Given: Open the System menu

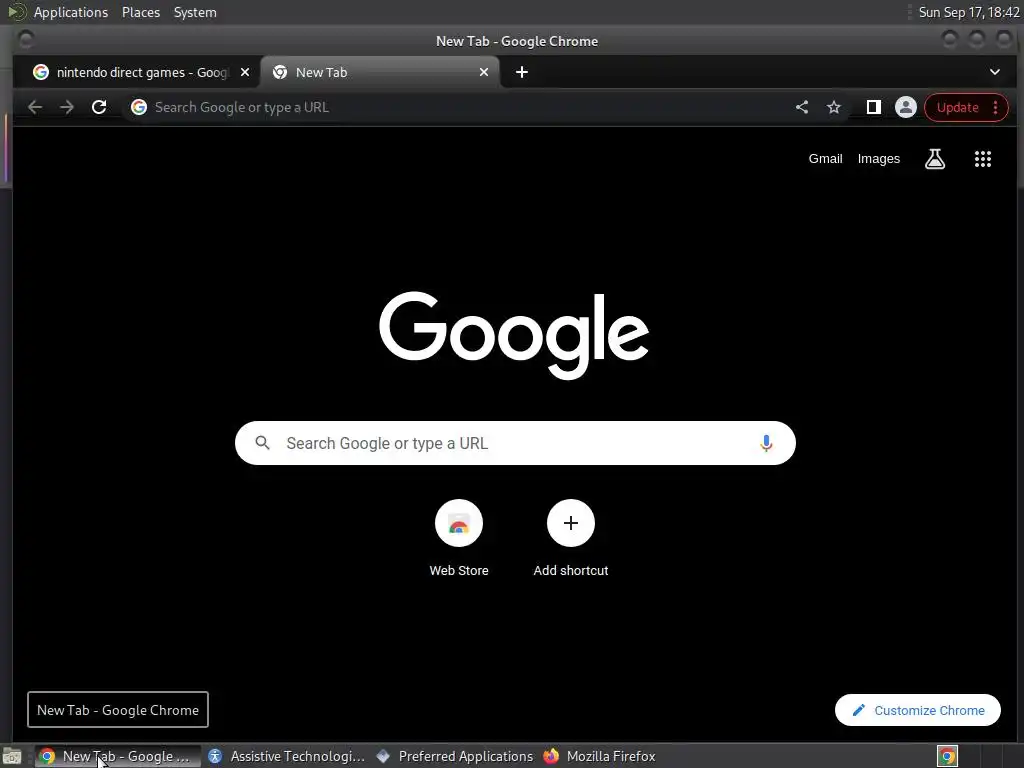Looking at the screenshot, I should pos(195,12).
